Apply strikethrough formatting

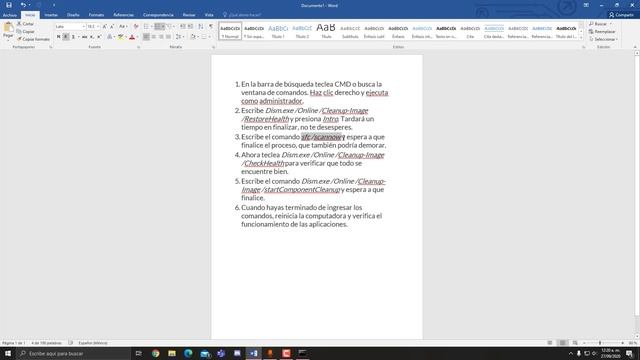pos(84,37)
